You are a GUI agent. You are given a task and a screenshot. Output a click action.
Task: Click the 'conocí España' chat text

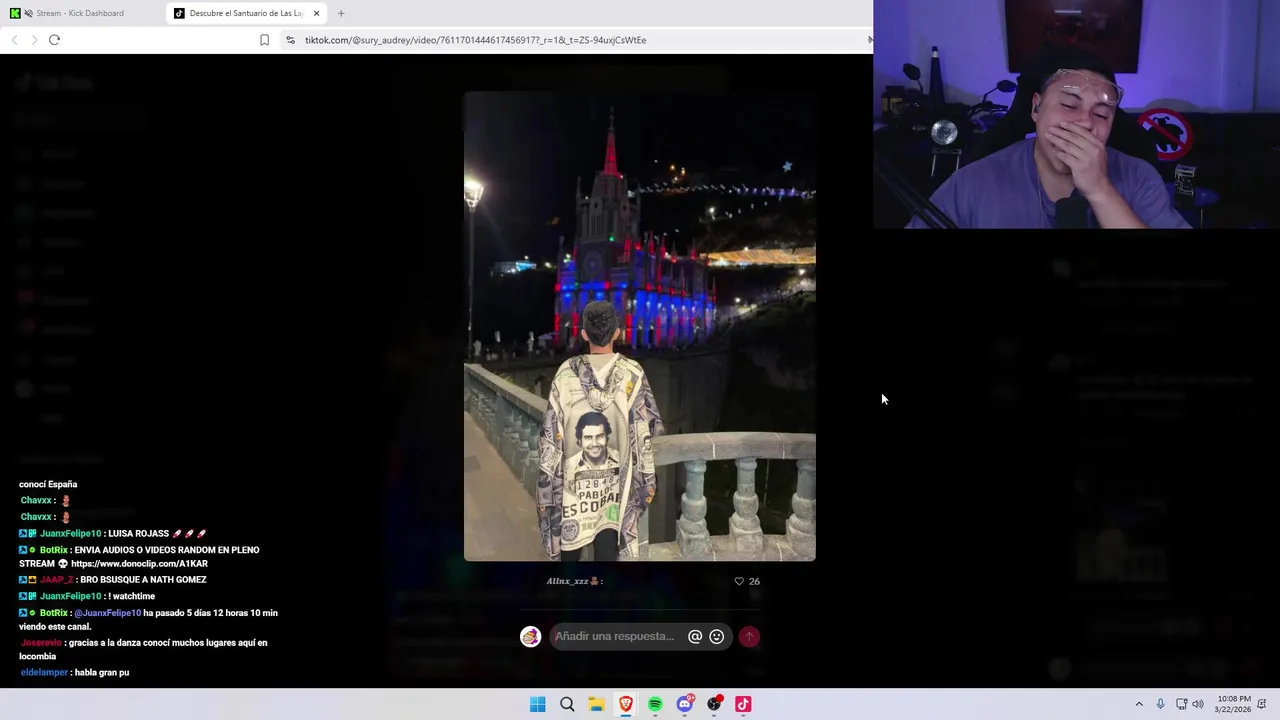(x=48, y=485)
